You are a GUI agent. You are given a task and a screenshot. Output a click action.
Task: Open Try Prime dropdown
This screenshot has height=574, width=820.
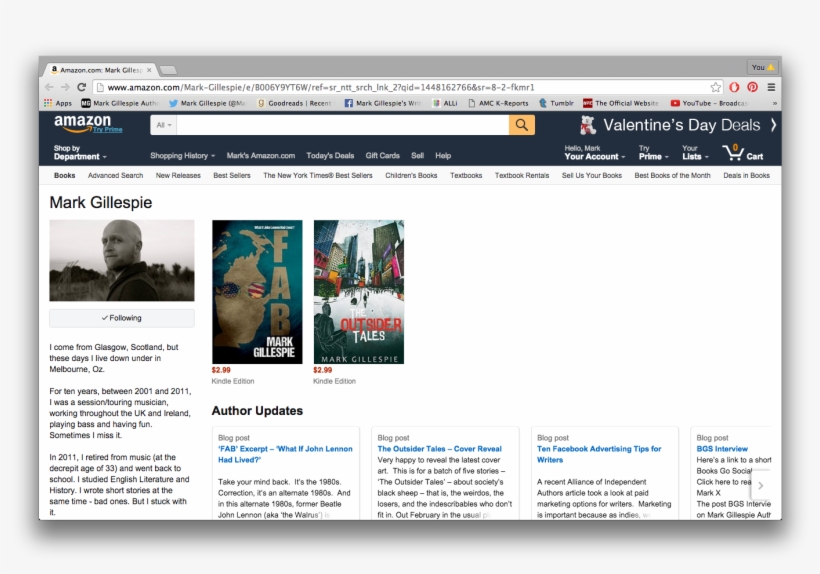(654, 153)
